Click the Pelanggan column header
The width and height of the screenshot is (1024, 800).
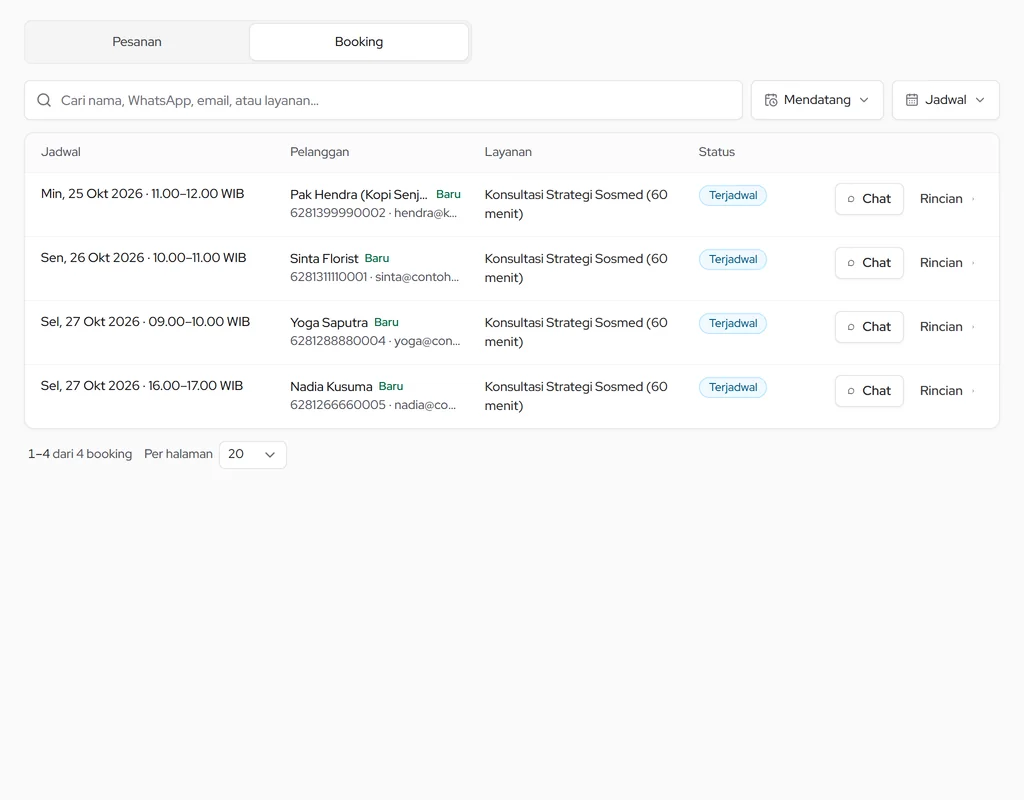click(x=319, y=152)
